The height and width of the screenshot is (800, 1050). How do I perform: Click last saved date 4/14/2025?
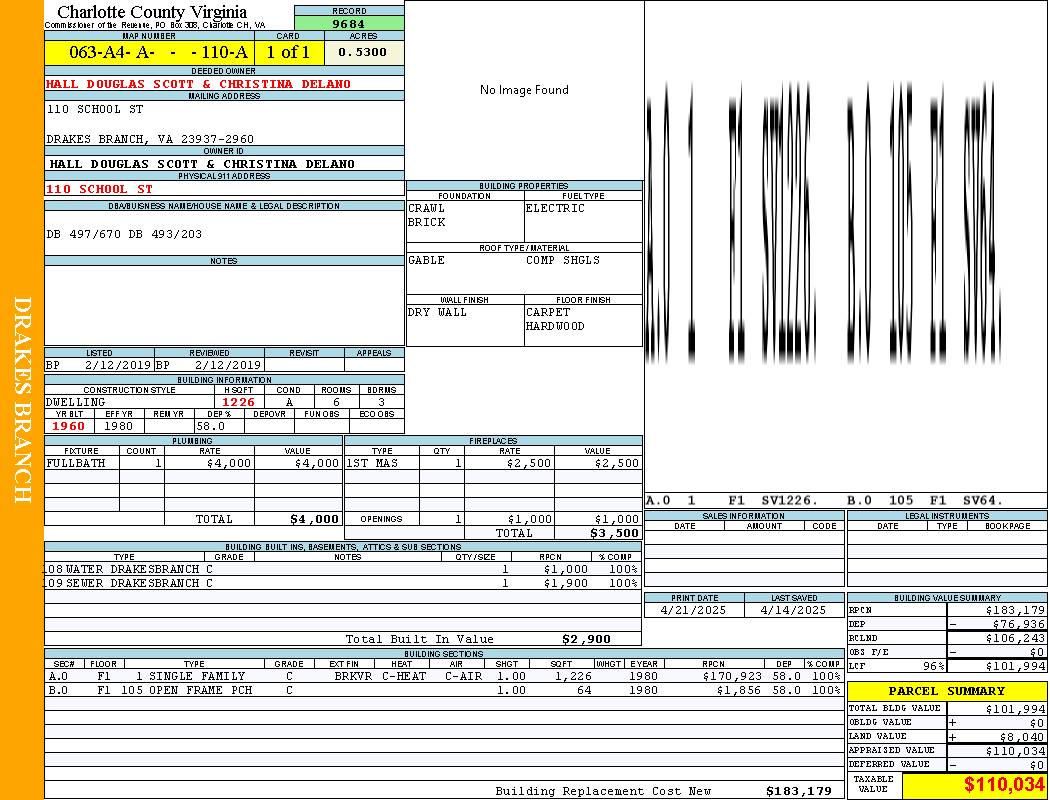pos(794,611)
